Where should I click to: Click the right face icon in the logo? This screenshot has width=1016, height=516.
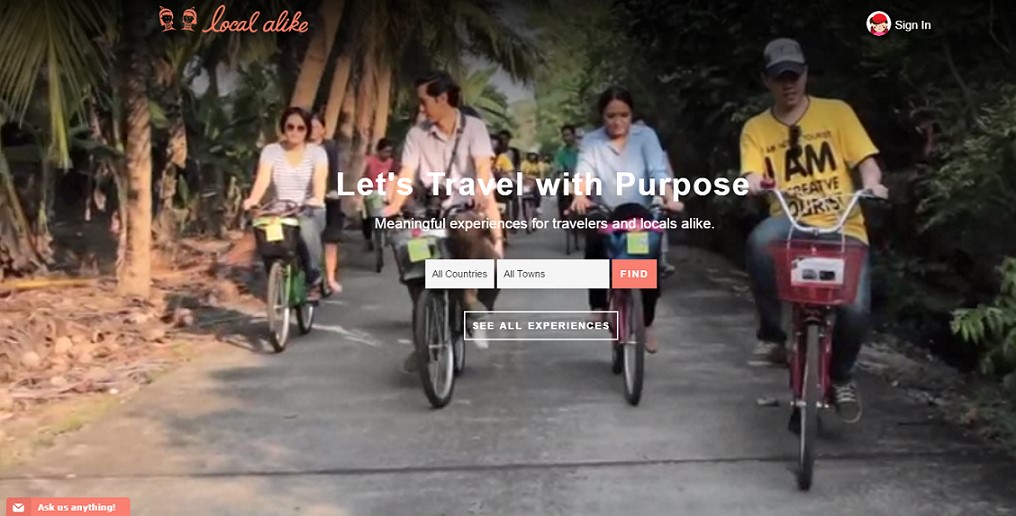click(x=189, y=19)
